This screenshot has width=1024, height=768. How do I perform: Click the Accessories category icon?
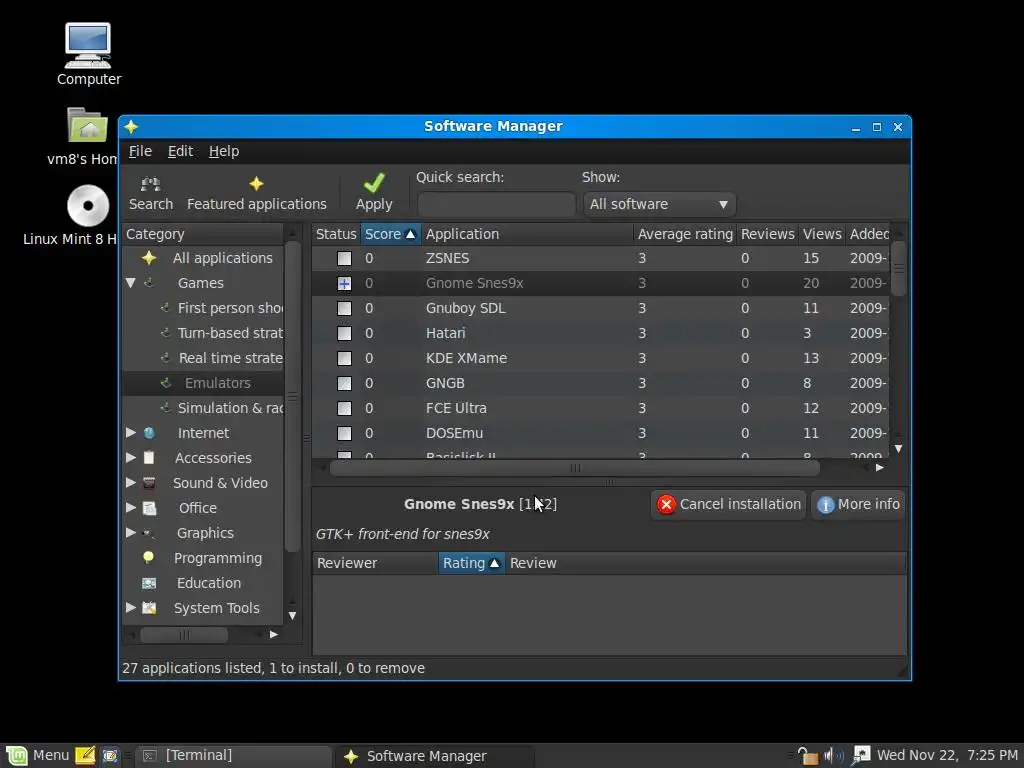point(149,458)
